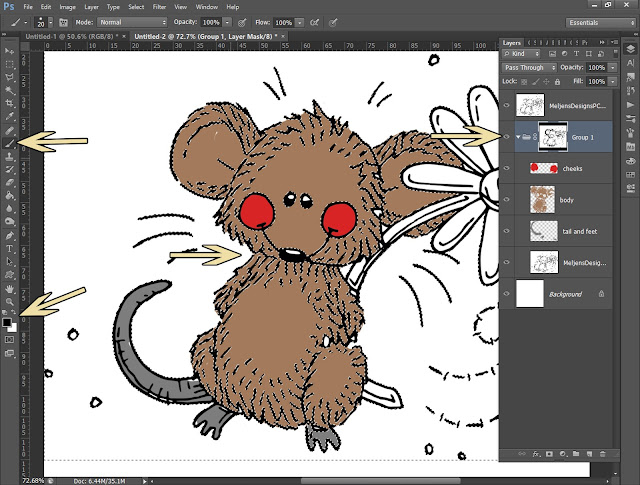Select the Zoom tool
This screenshot has width=640, height=485.
(9, 300)
